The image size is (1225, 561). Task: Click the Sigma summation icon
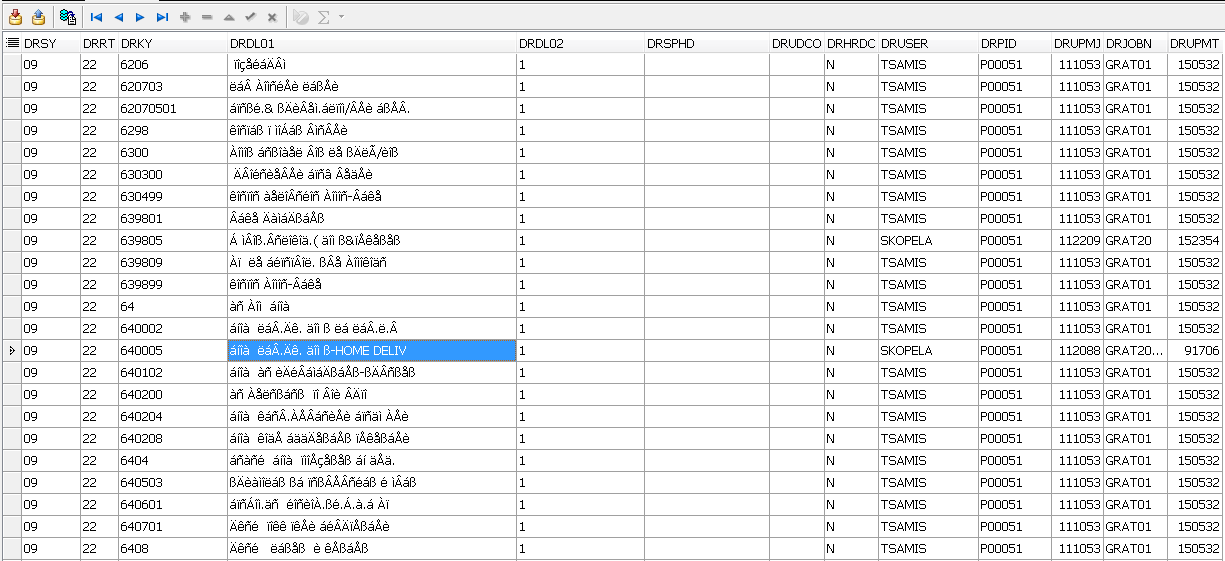click(x=324, y=17)
